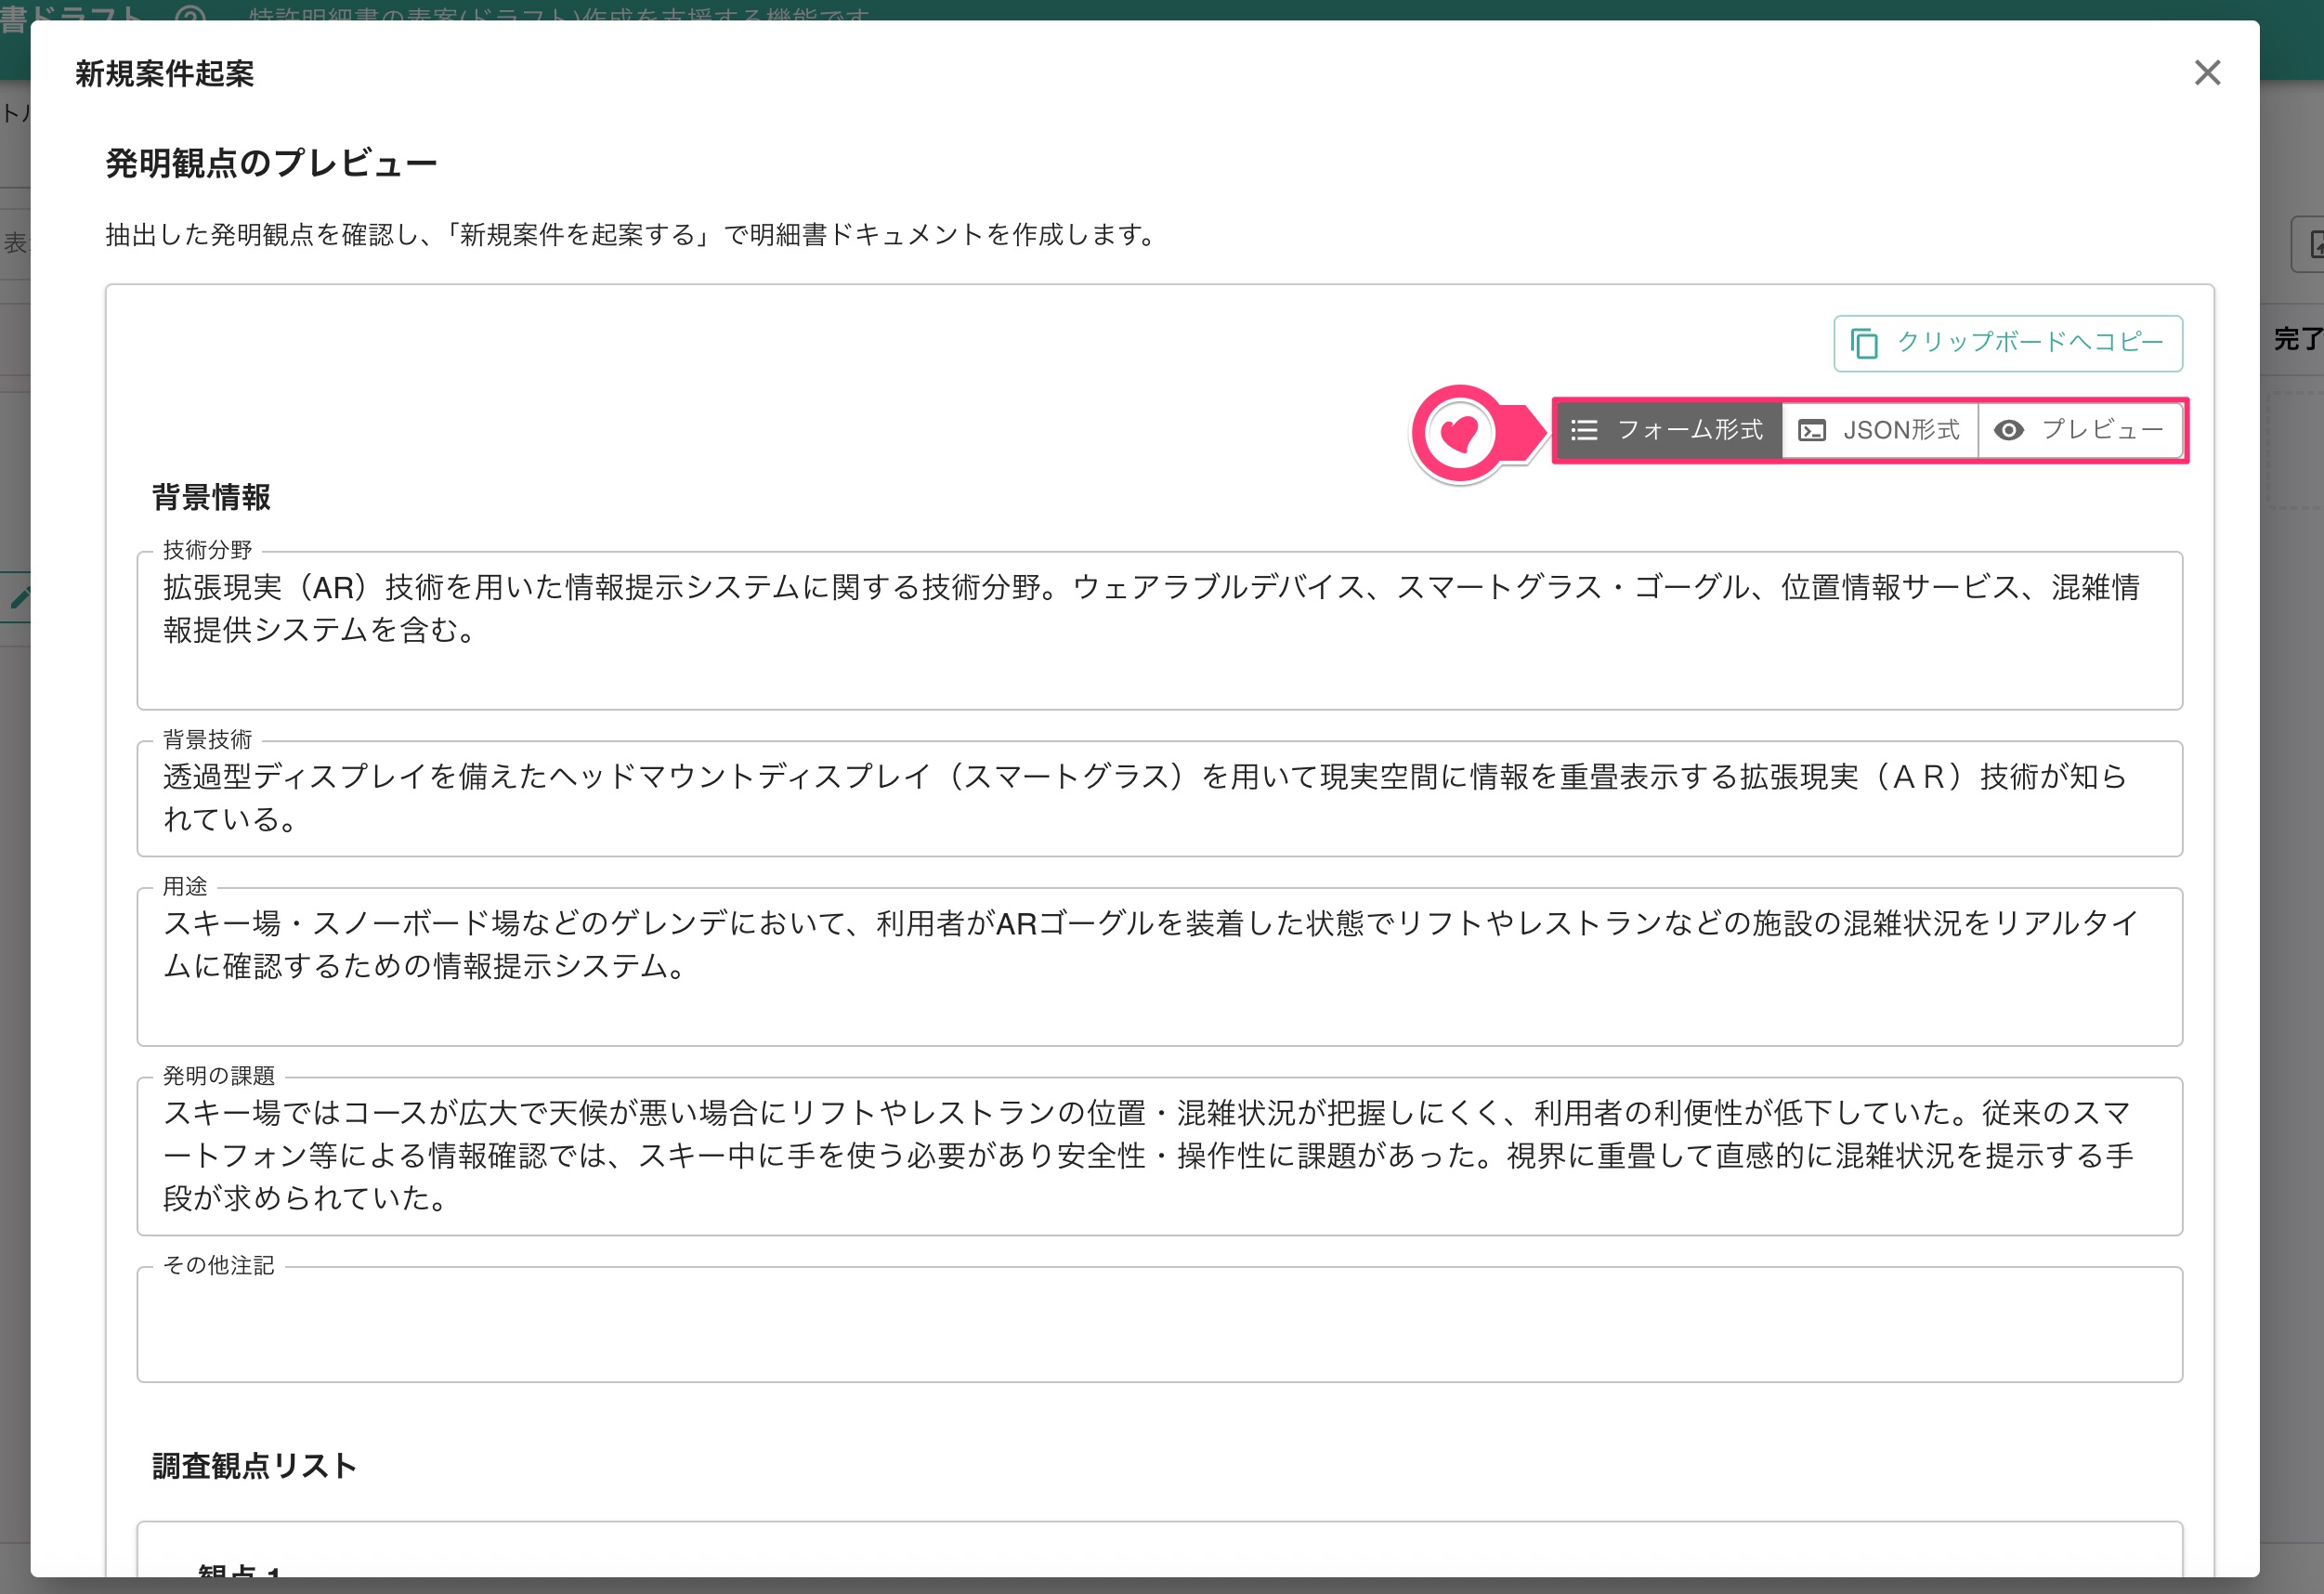
Task: Click the instruction text 抽出した発明観点を確認し
Action: pos(263,235)
